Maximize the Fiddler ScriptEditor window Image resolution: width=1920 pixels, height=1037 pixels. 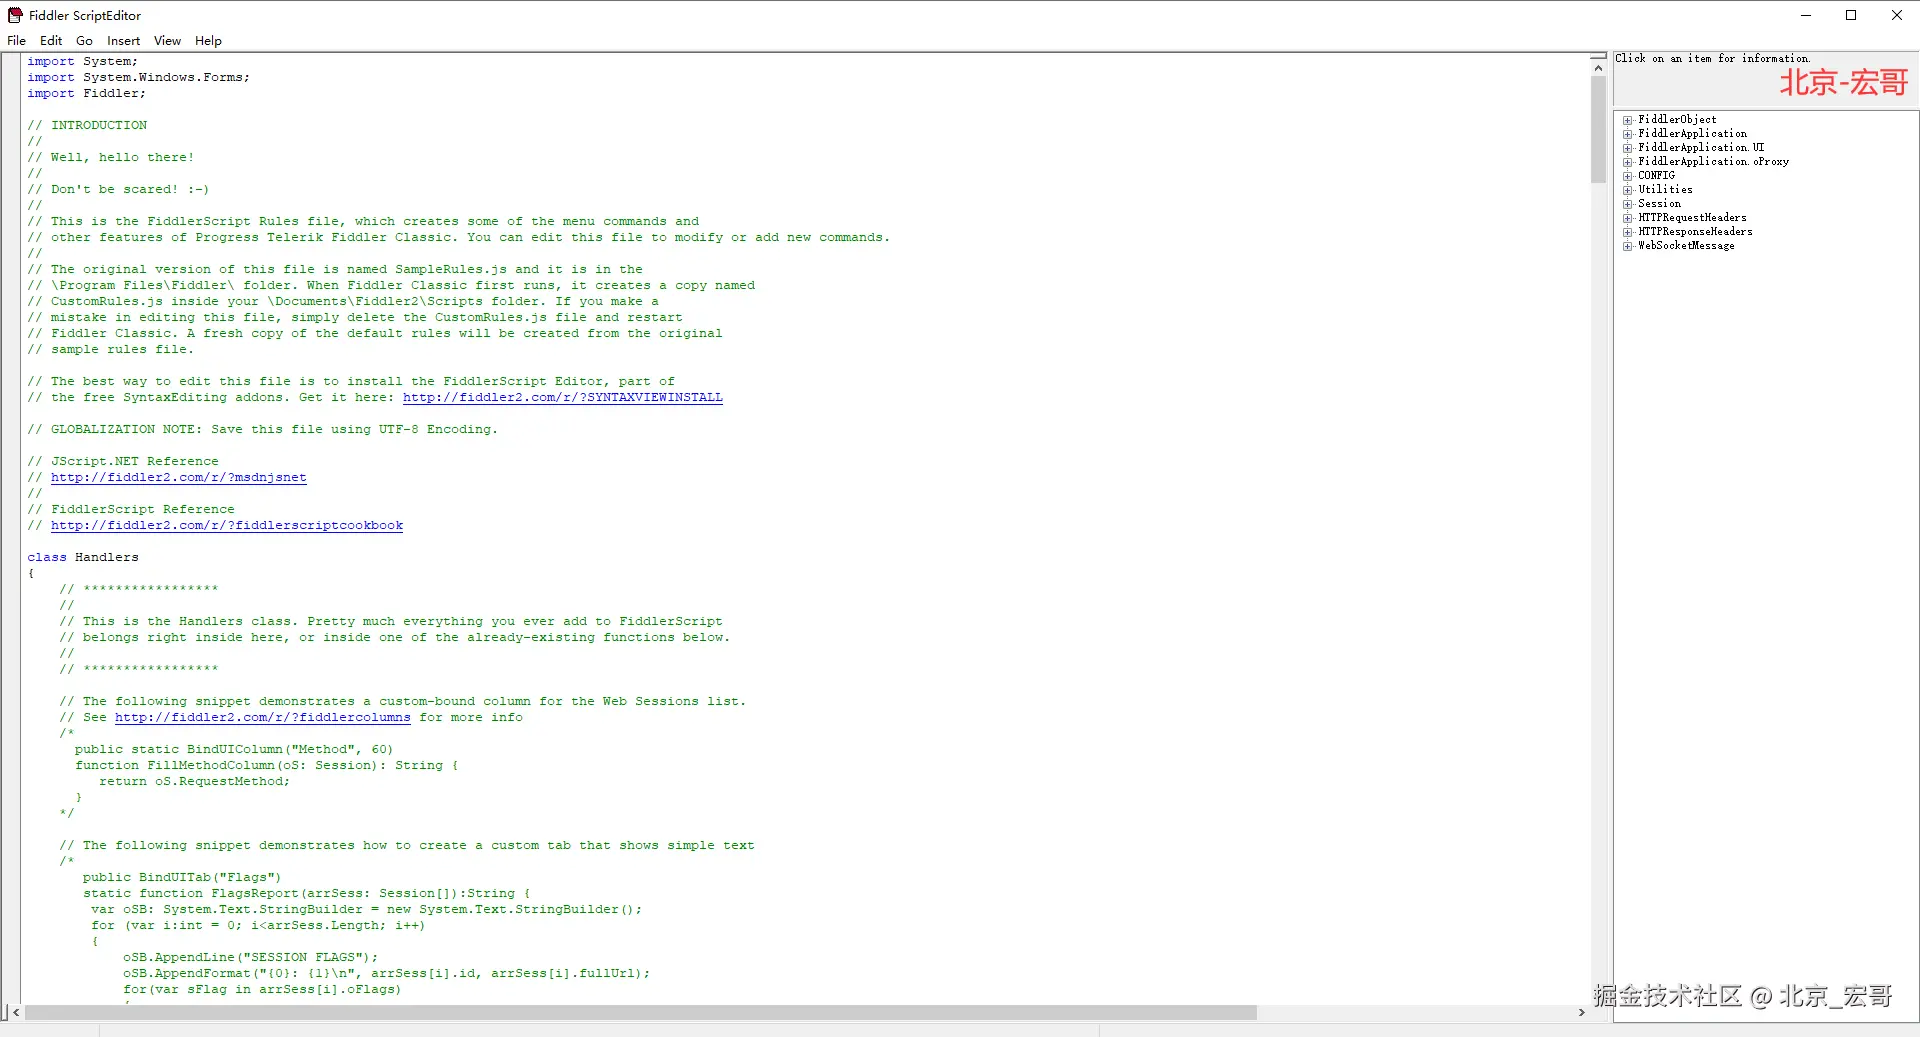click(1851, 15)
